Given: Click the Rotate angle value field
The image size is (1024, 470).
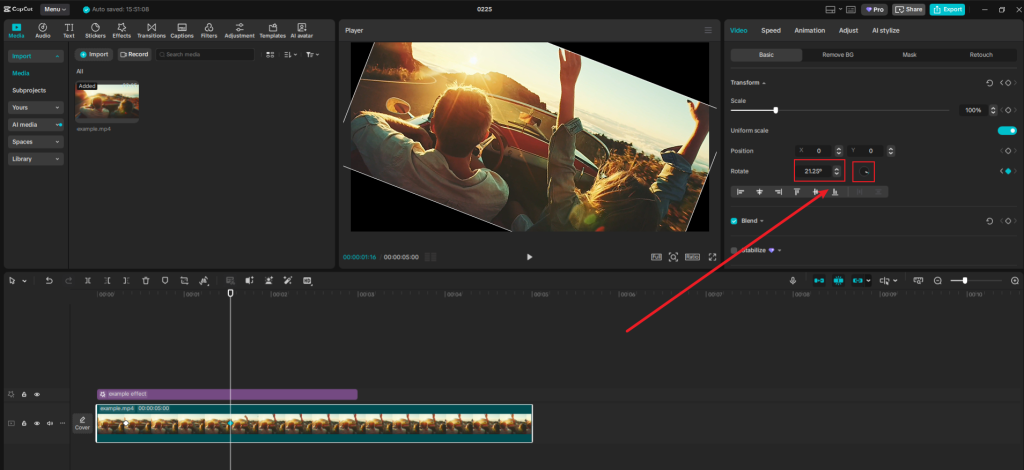Looking at the screenshot, I should pos(813,171).
